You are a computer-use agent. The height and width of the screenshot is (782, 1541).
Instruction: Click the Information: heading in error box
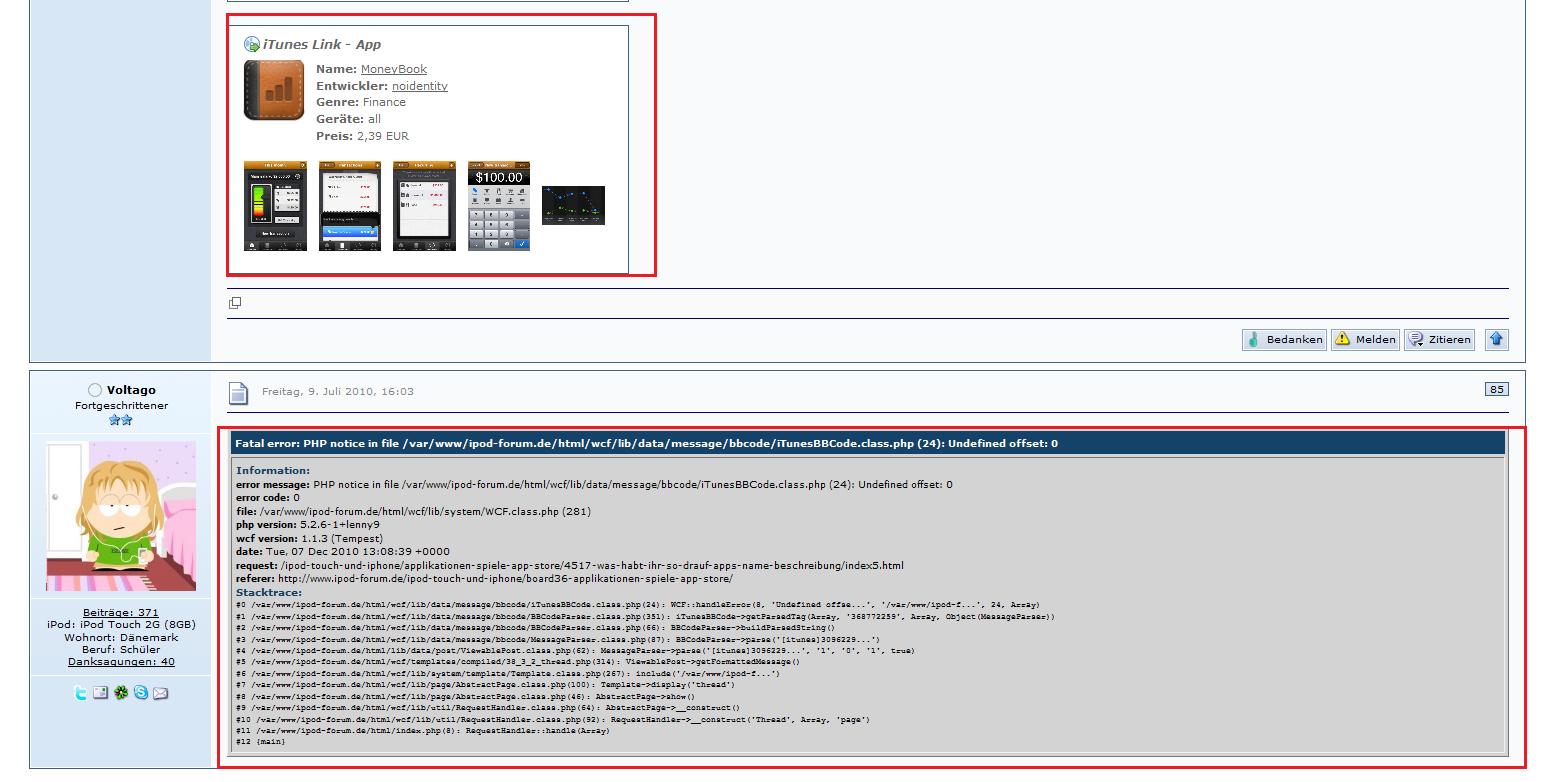click(273, 470)
